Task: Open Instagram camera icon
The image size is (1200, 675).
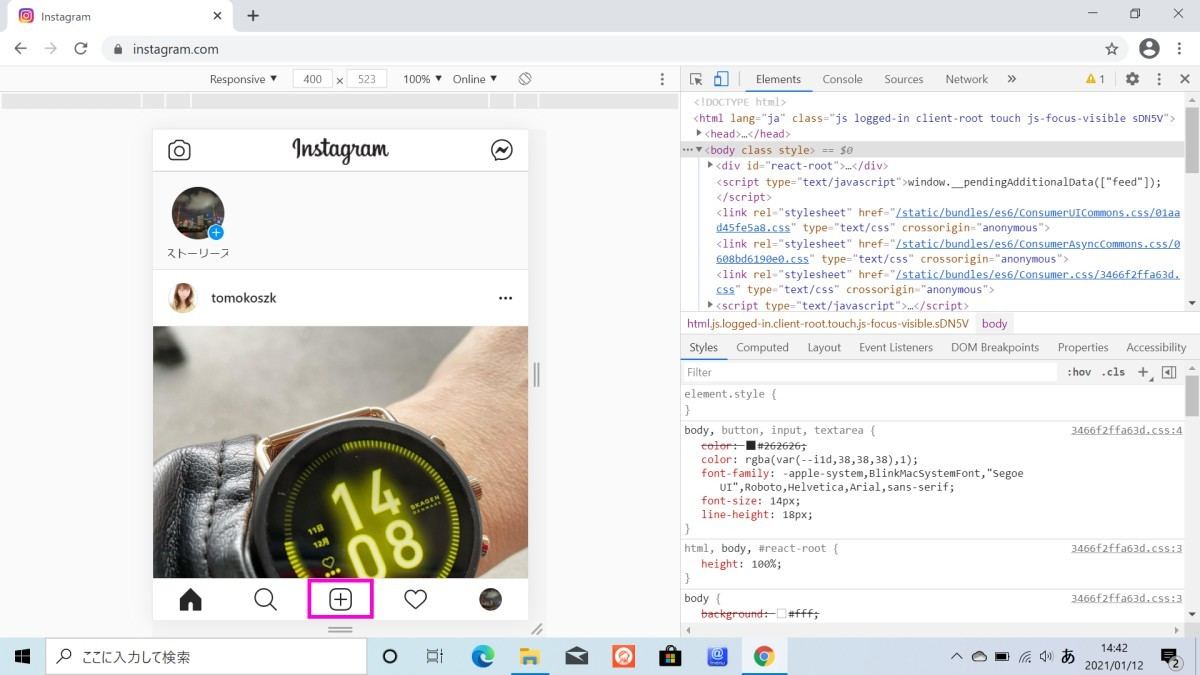Action: (x=179, y=150)
